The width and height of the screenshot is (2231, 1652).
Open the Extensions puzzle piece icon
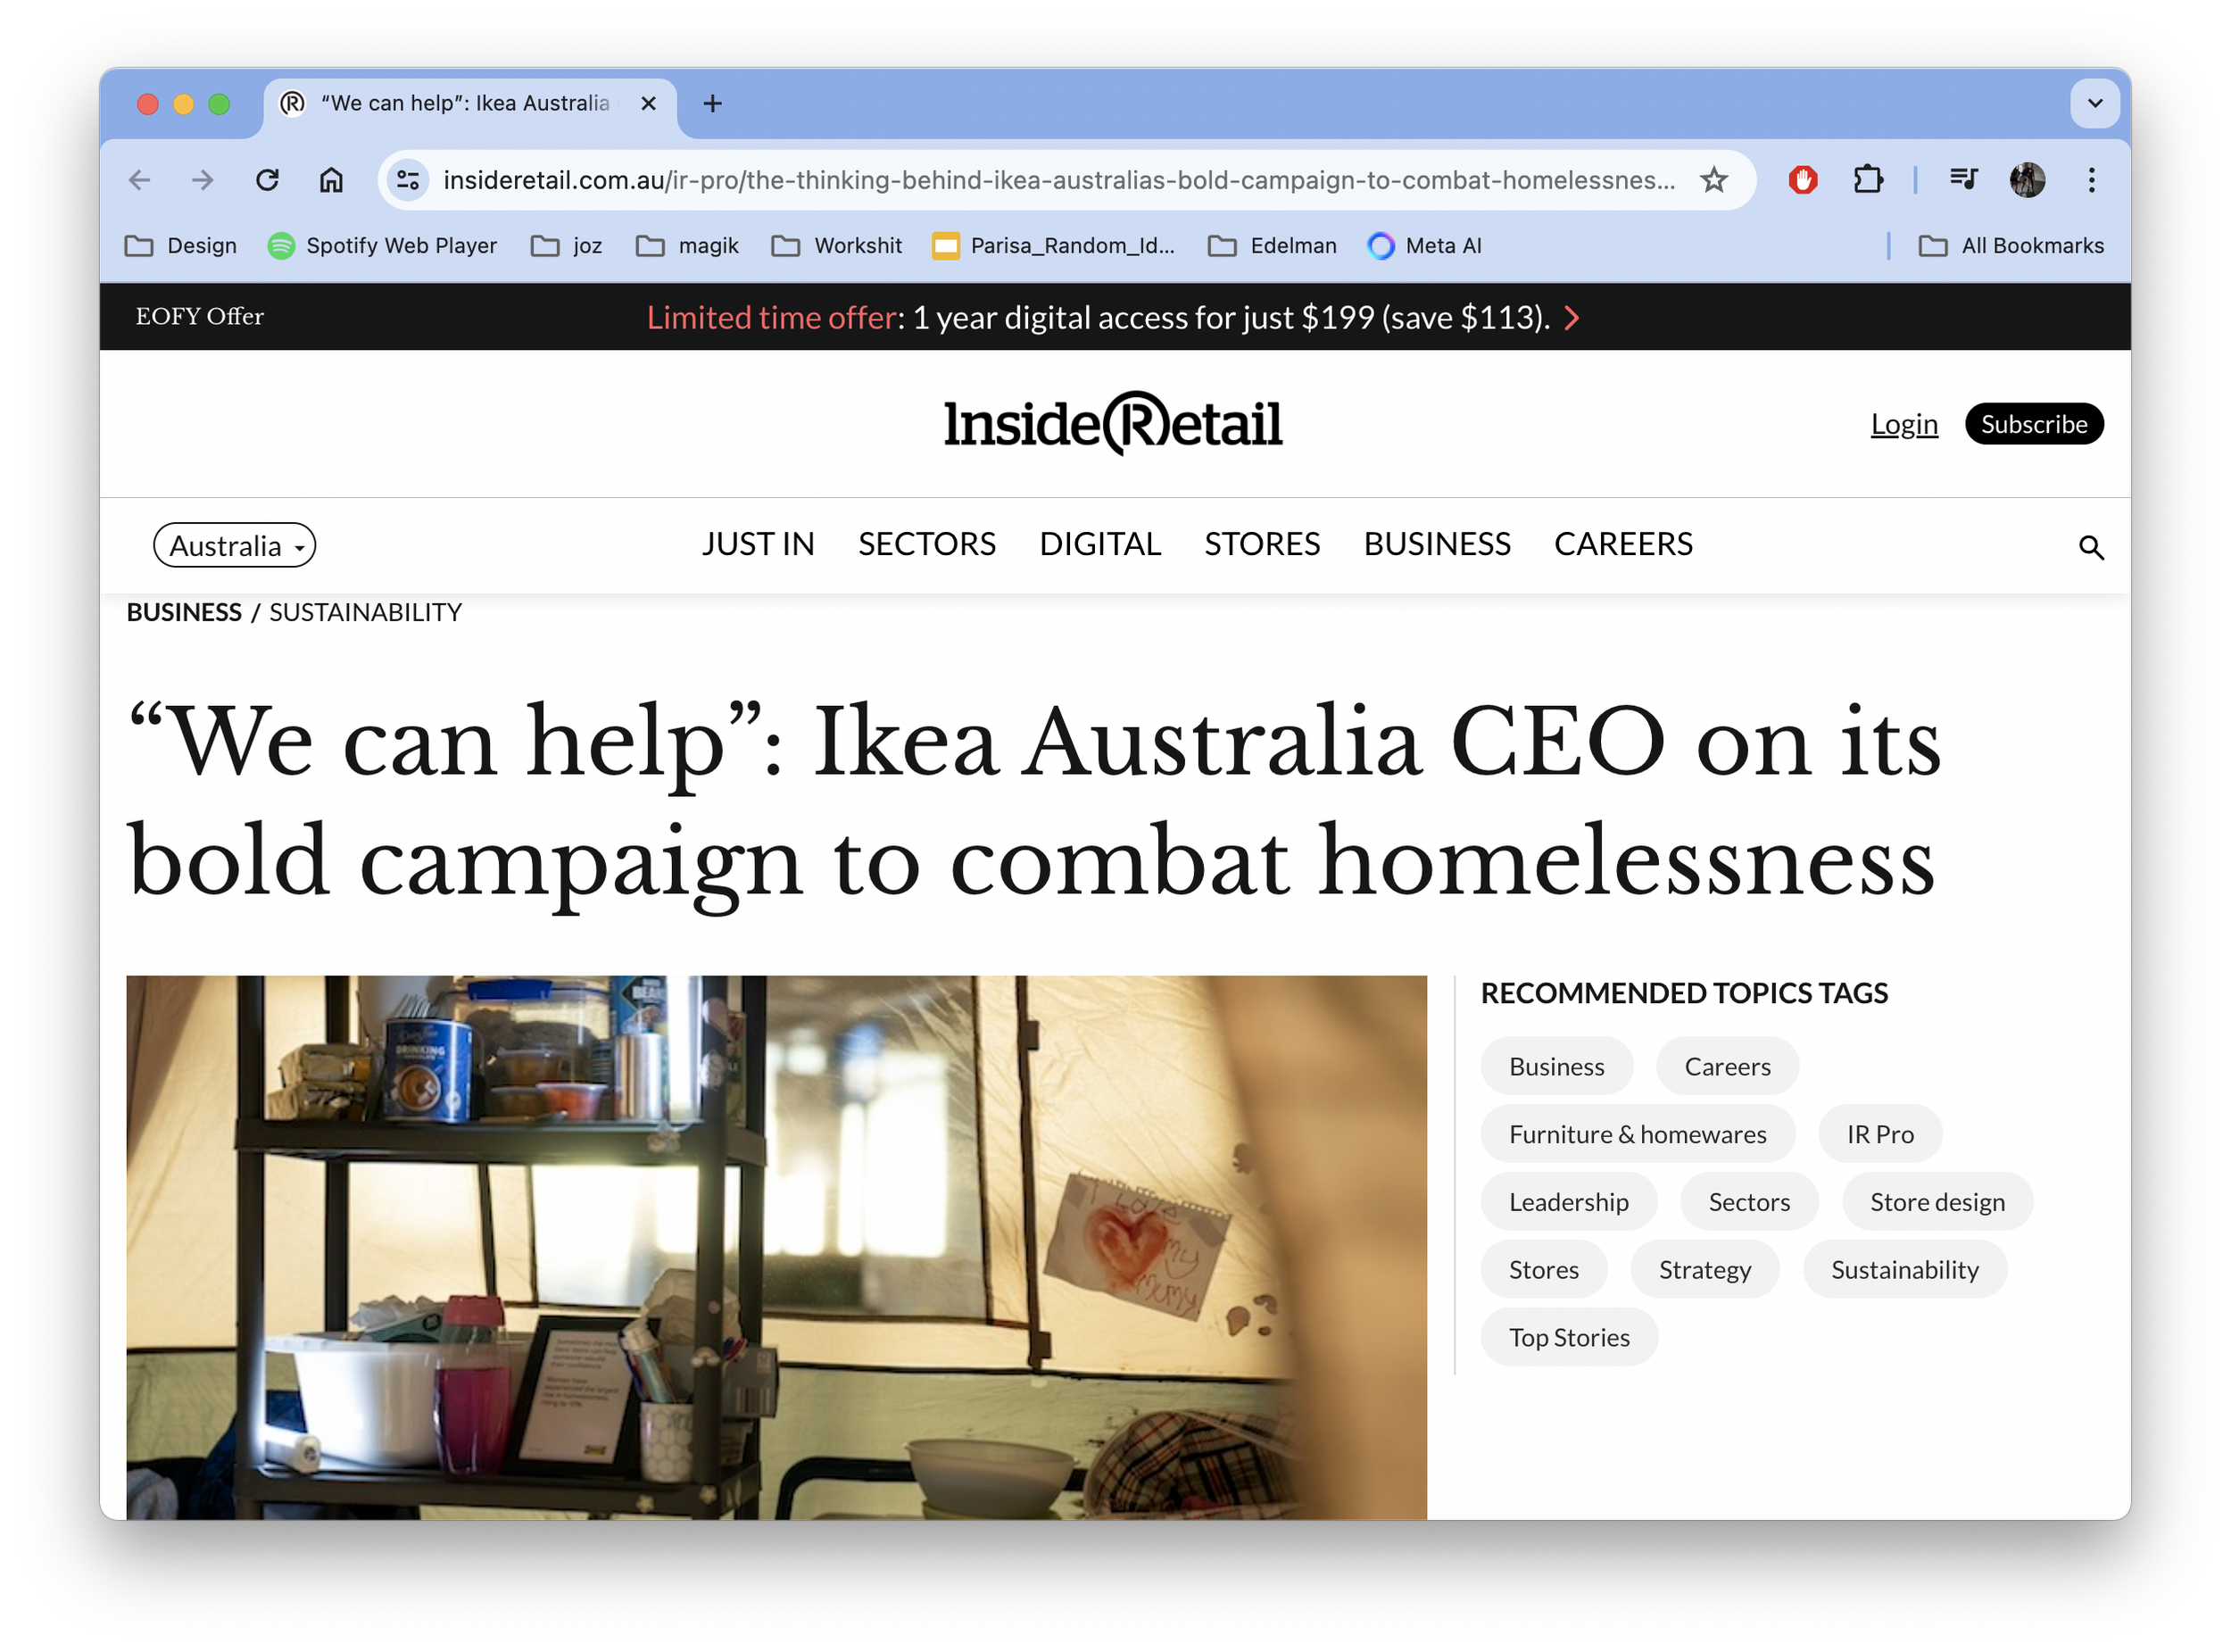[x=1867, y=181]
